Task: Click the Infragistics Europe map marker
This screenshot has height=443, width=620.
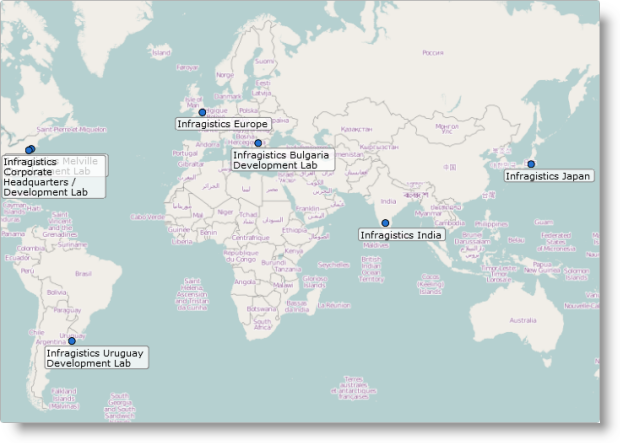Action: pos(202,113)
